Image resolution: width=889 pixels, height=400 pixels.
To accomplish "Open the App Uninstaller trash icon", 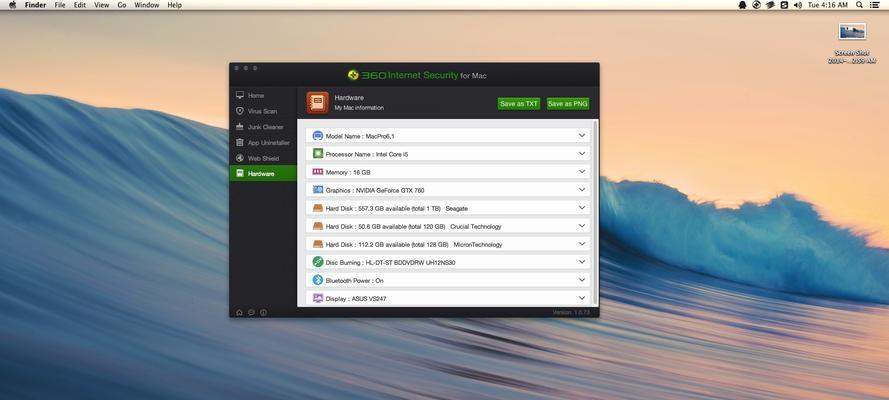I will [x=240, y=143].
